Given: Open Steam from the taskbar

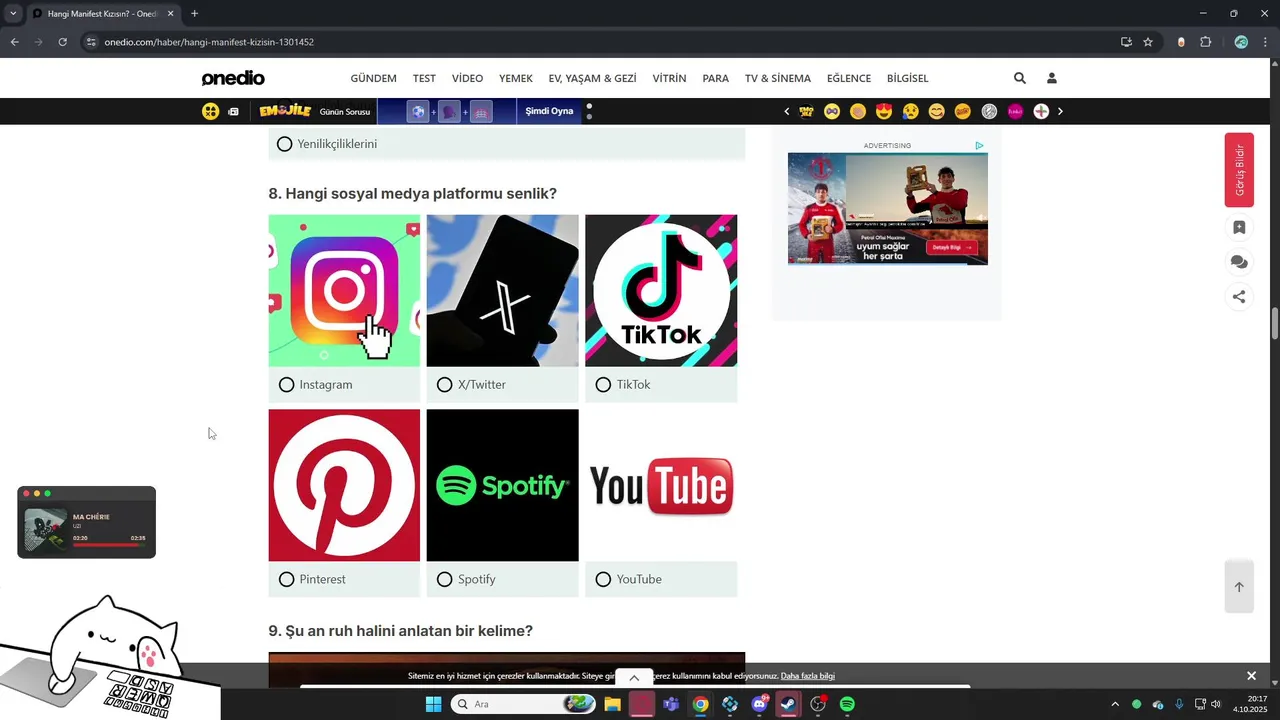Looking at the screenshot, I should (788, 704).
